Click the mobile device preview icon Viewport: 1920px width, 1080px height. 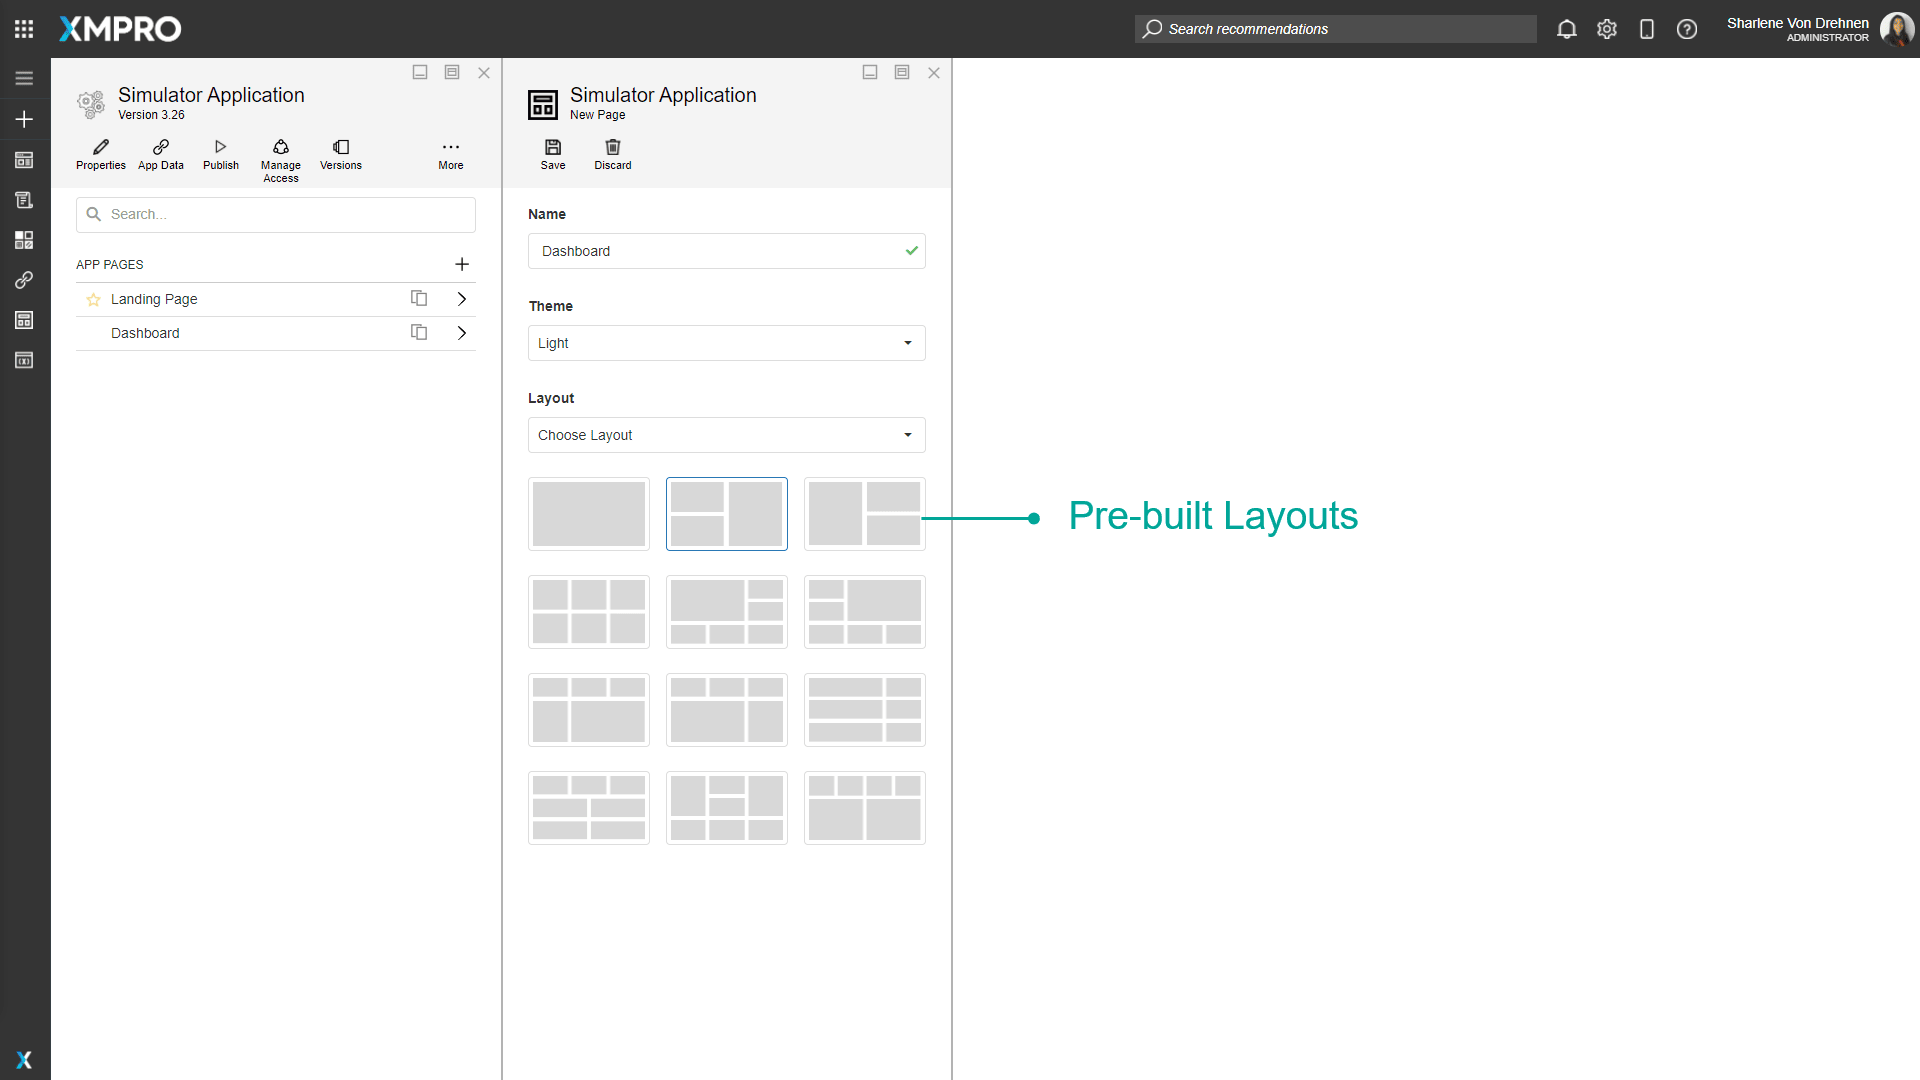coord(1647,29)
